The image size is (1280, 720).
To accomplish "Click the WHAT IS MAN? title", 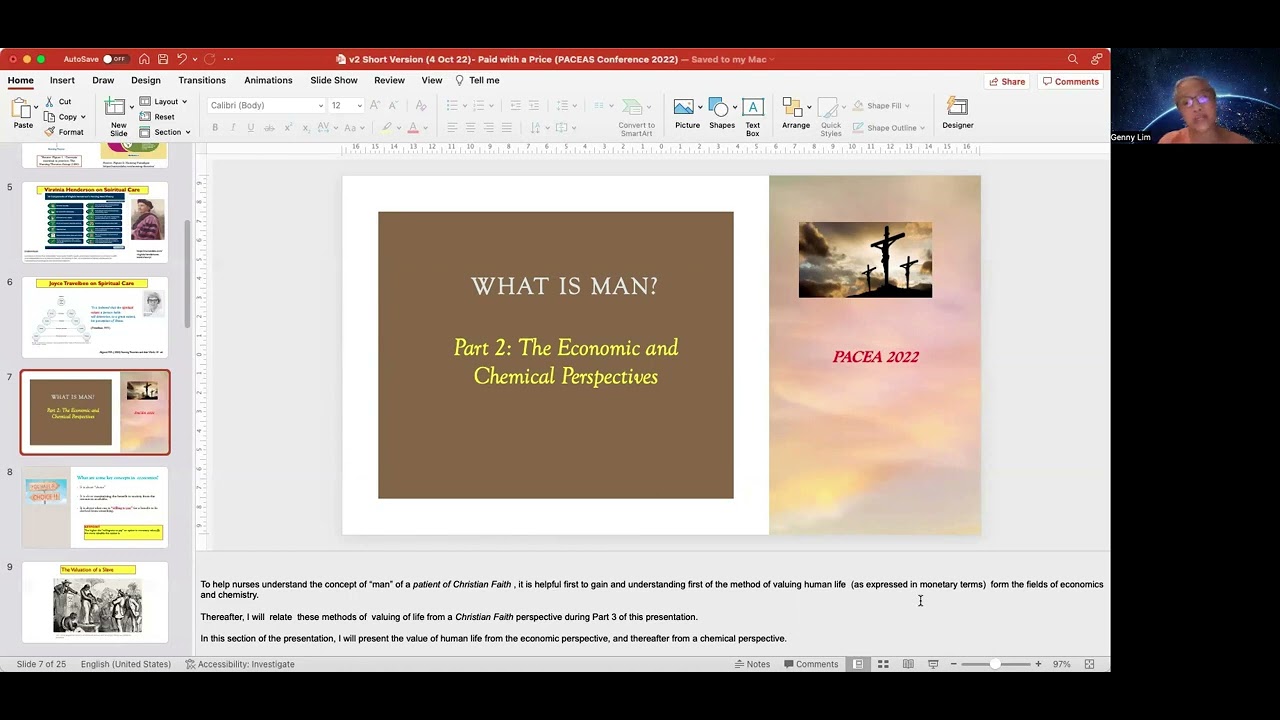I will 564,286.
